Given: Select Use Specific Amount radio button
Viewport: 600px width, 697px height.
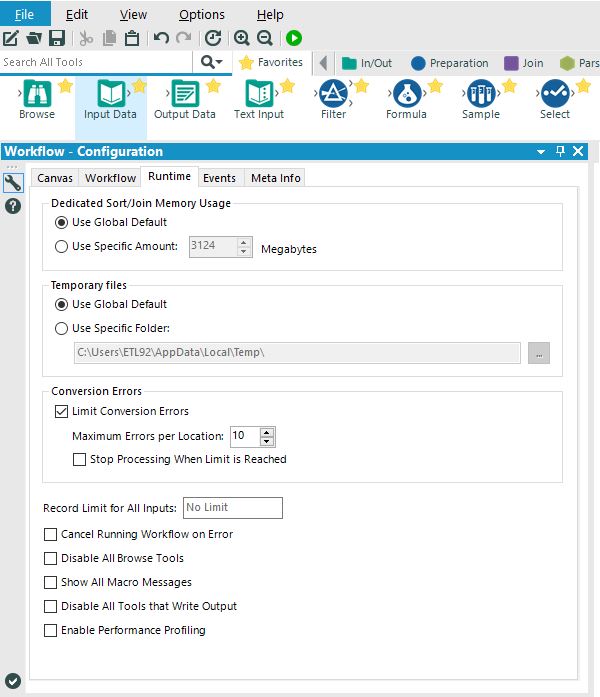Looking at the screenshot, I should point(61,246).
